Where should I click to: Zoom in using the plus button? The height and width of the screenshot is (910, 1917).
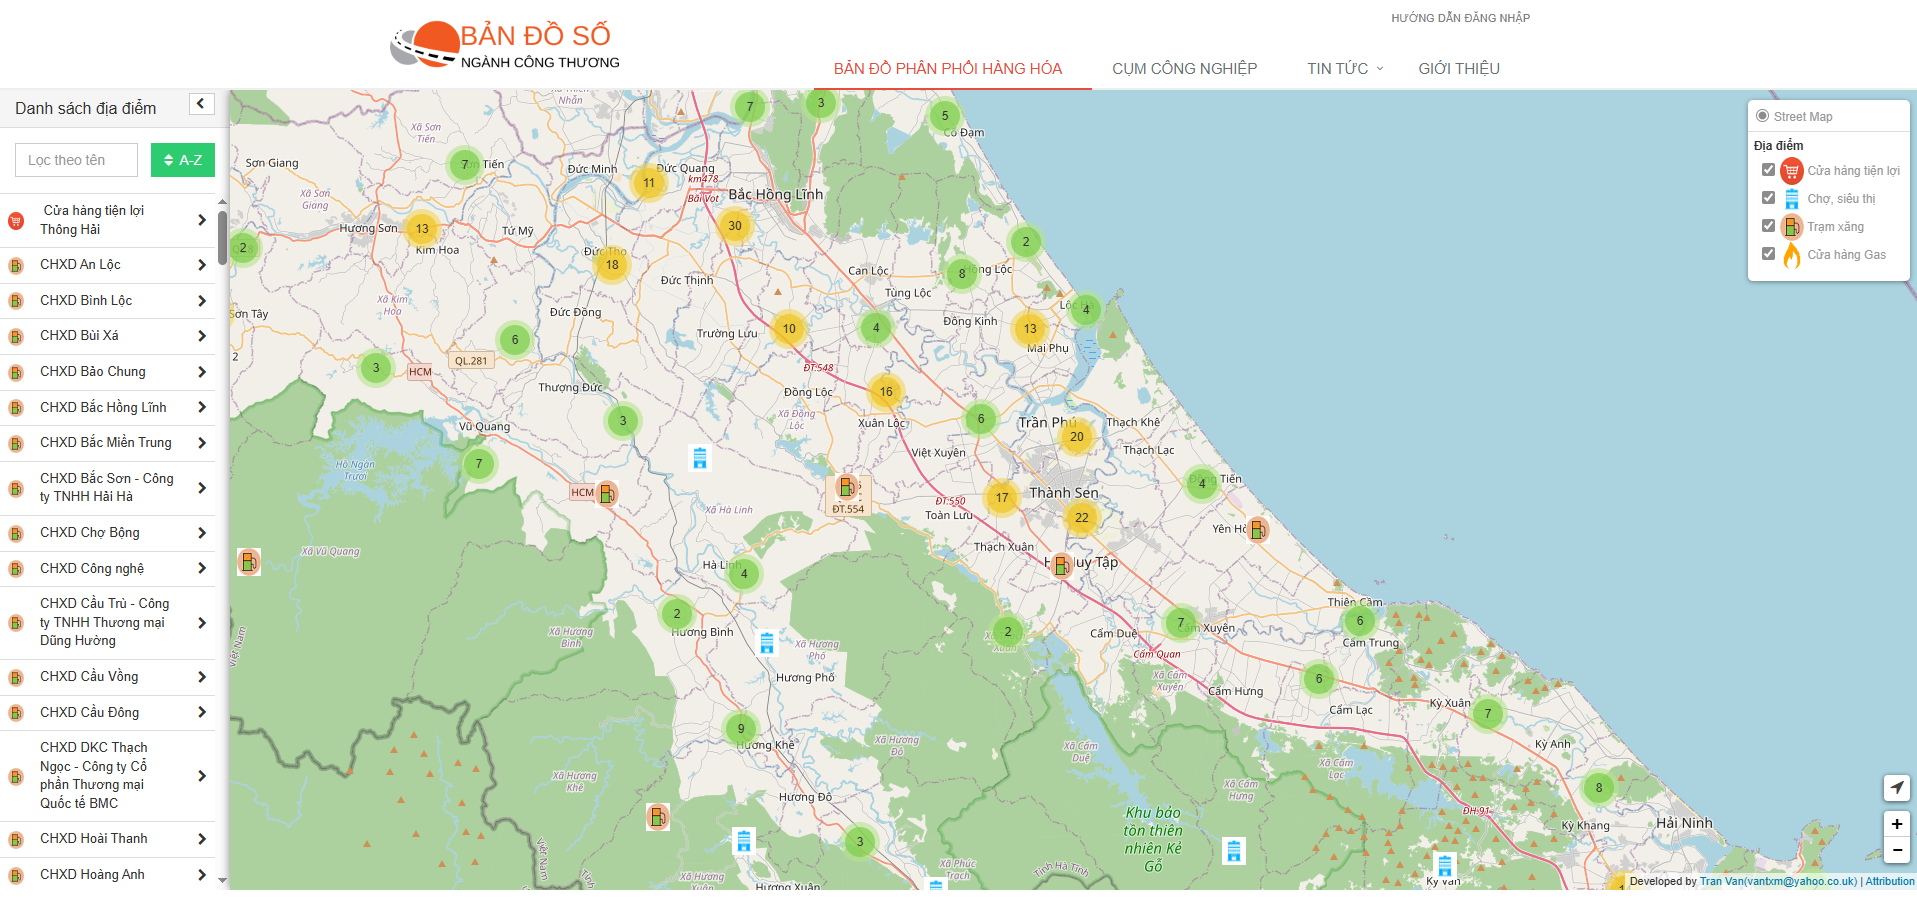1896,824
